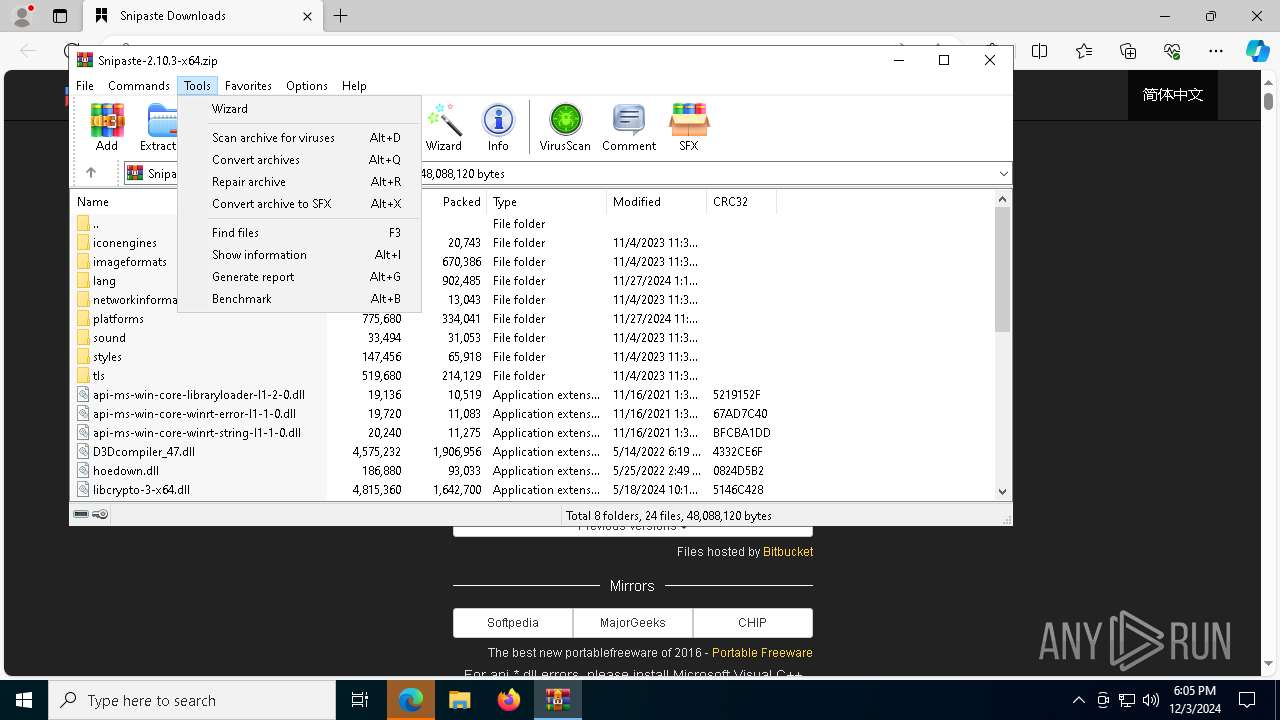
Task: Open the notification center icon
Action: (1247, 700)
